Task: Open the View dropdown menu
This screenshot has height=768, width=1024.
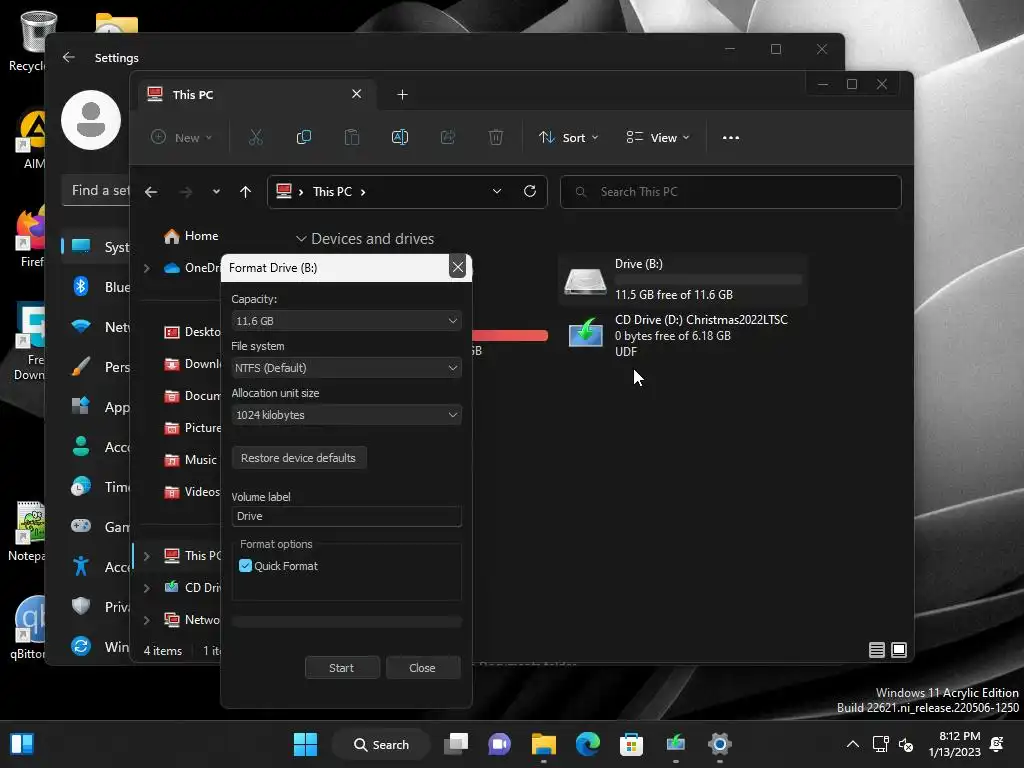Action: 657,137
